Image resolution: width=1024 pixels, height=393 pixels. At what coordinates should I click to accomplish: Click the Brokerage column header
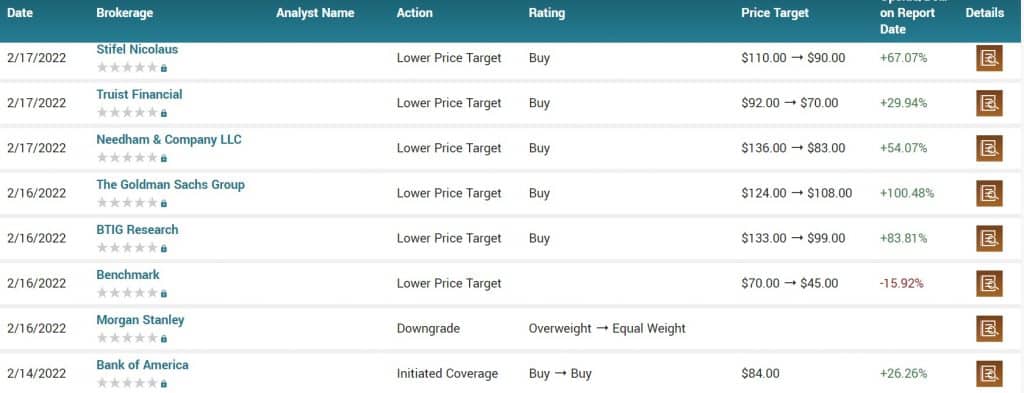(x=125, y=13)
